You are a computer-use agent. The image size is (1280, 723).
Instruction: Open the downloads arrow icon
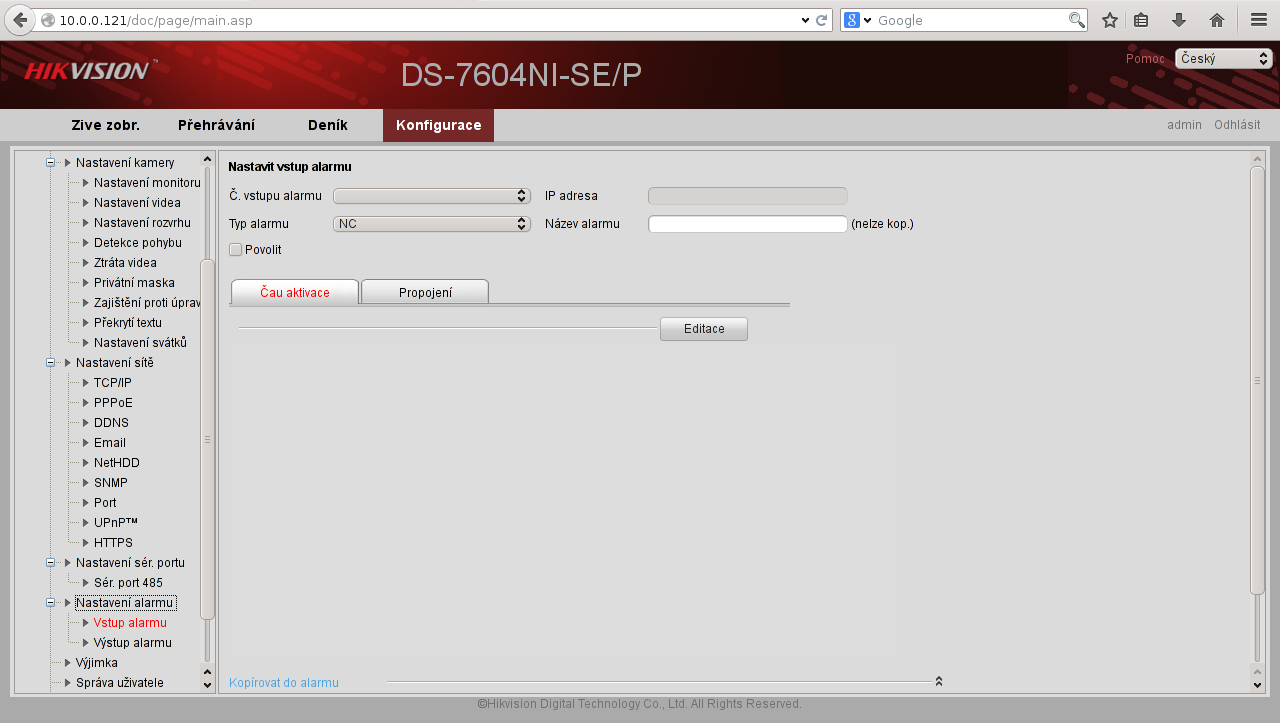pos(1179,20)
